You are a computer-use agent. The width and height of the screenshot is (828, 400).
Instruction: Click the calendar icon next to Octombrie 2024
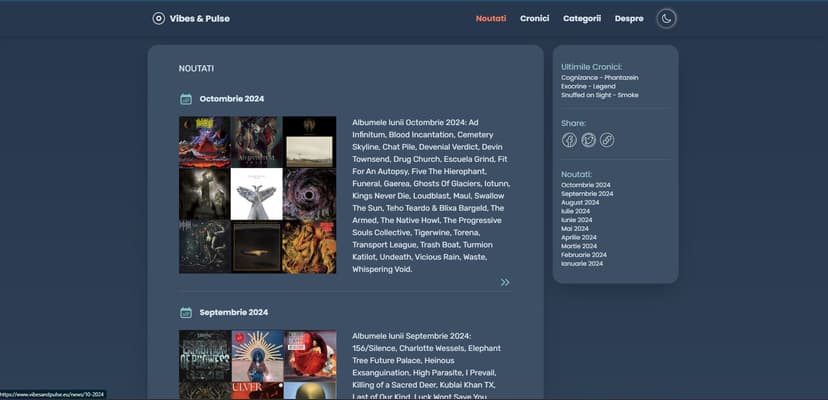186,99
